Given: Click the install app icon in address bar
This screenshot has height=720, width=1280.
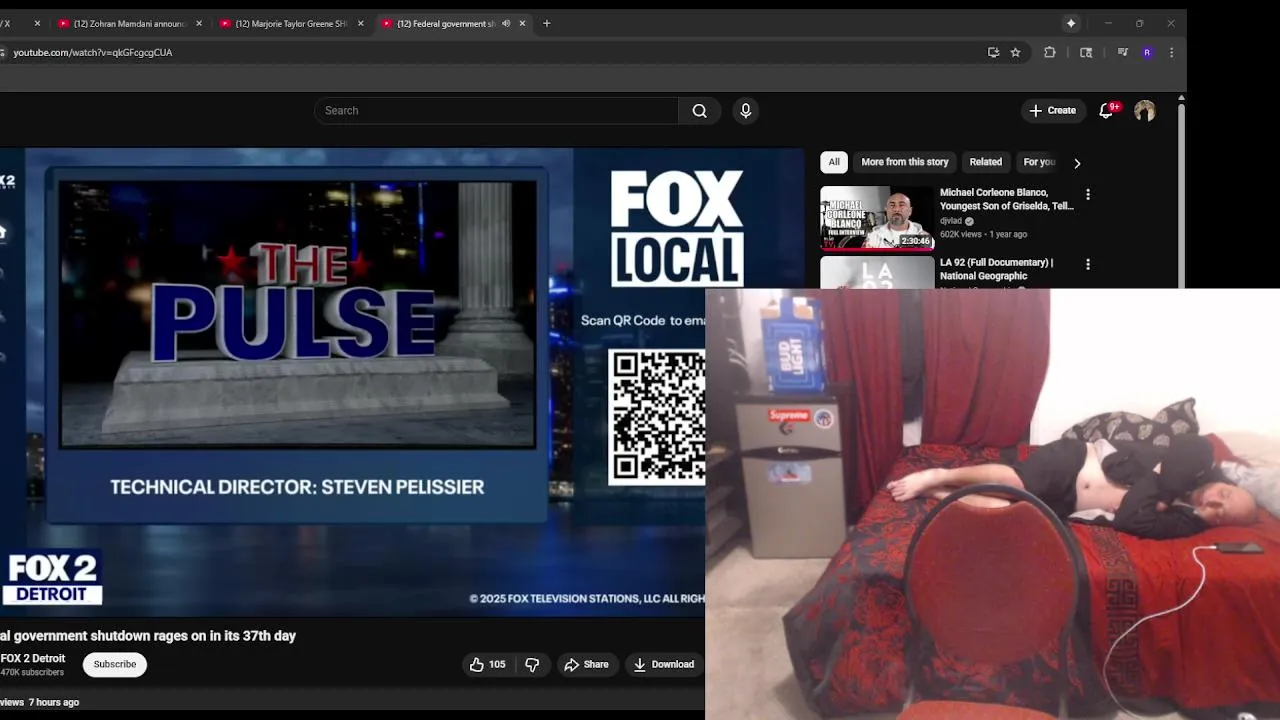Looking at the screenshot, I should click(x=993, y=53).
